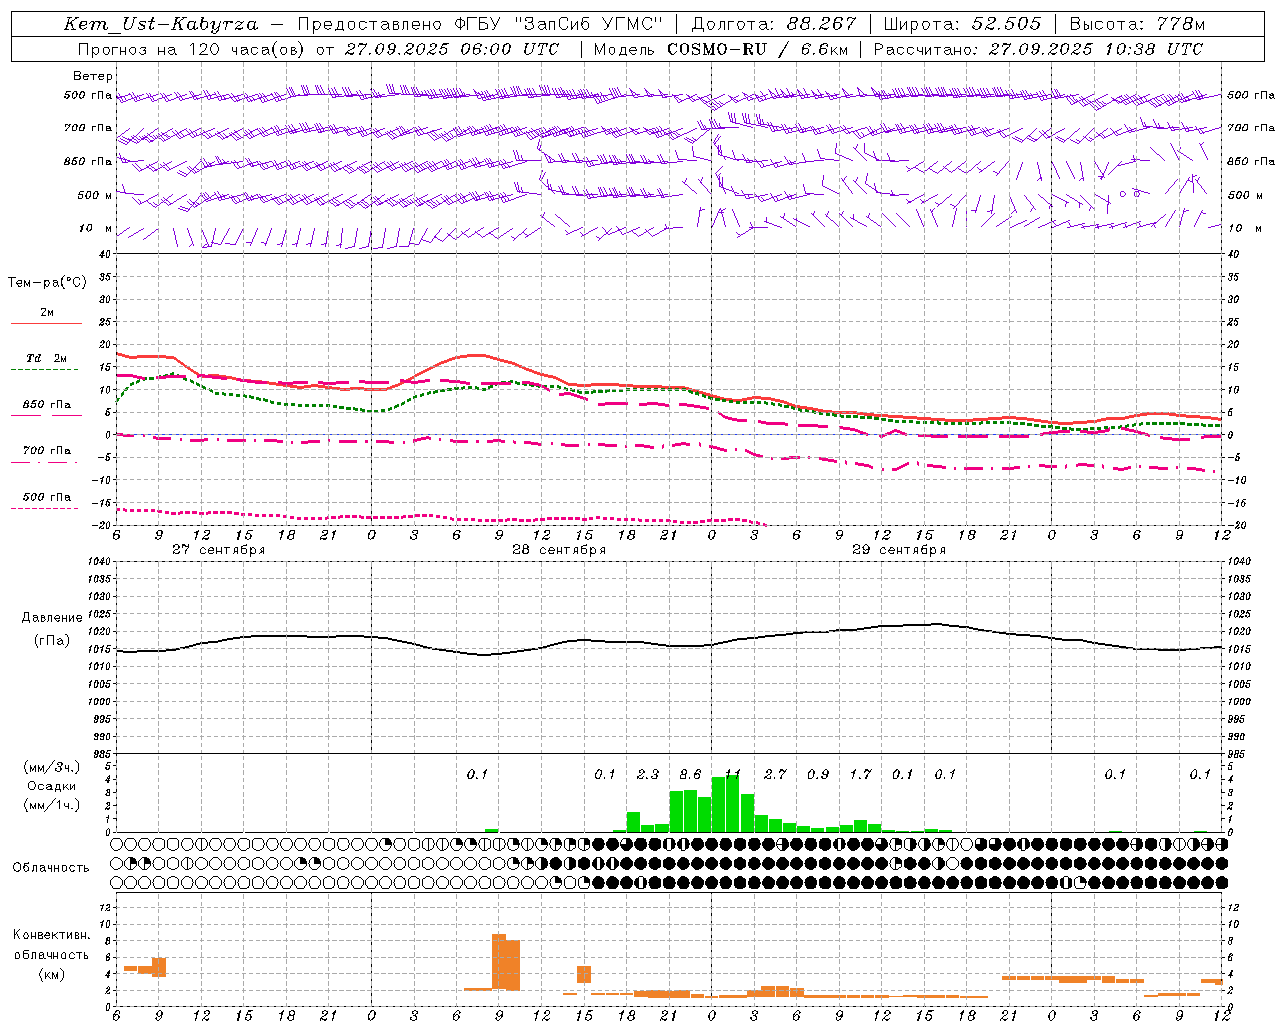
Task: Click the Осадки panel label
Action: point(52,786)
